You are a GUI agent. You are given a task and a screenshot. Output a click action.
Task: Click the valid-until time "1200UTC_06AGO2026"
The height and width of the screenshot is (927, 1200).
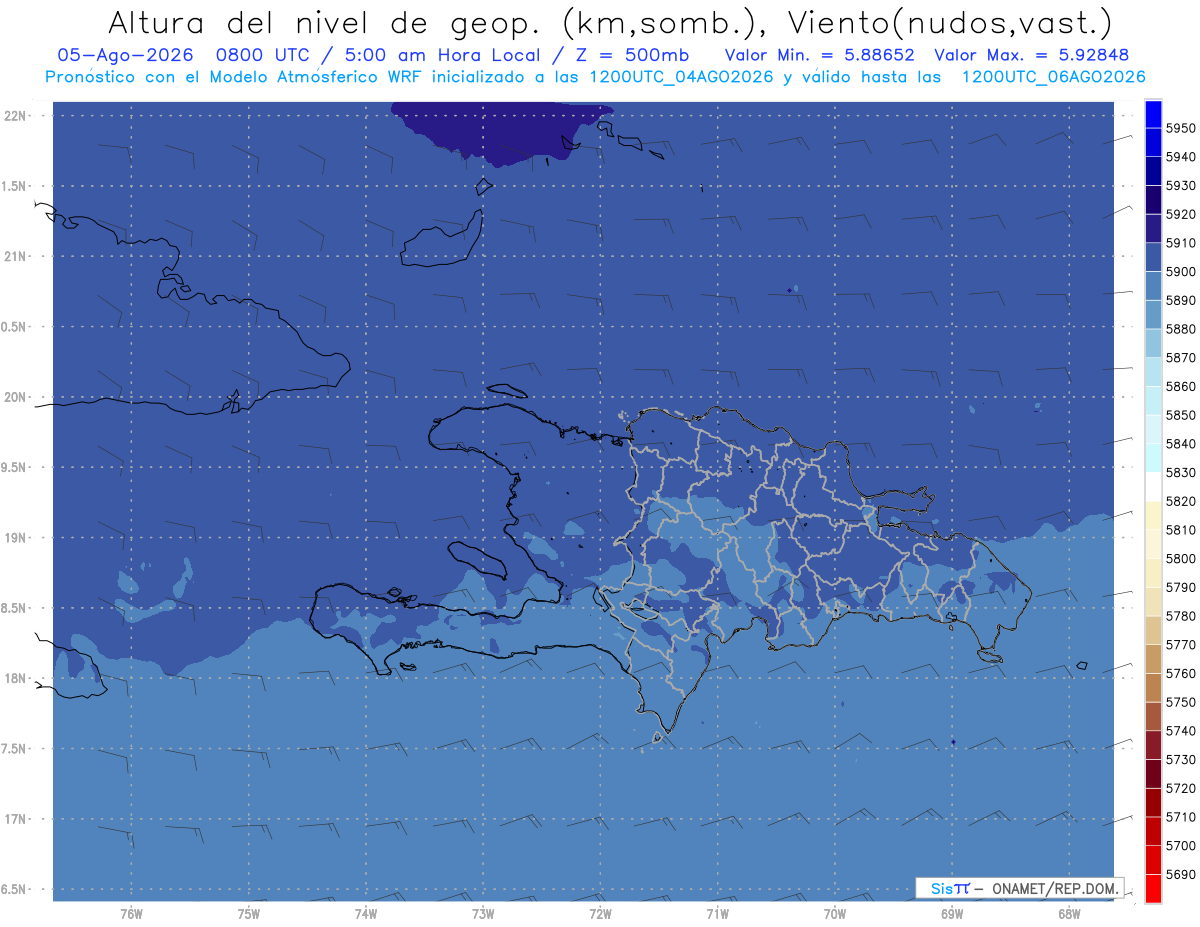[1053, 77]
